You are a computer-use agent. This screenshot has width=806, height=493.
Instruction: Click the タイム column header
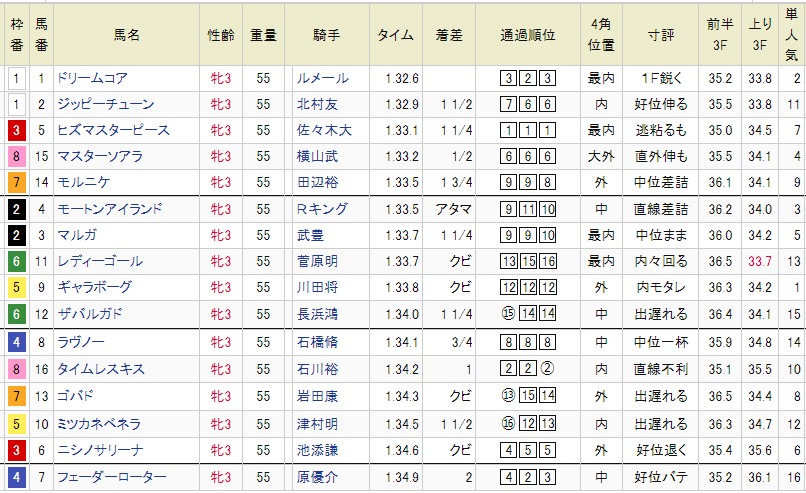point(395,34)
